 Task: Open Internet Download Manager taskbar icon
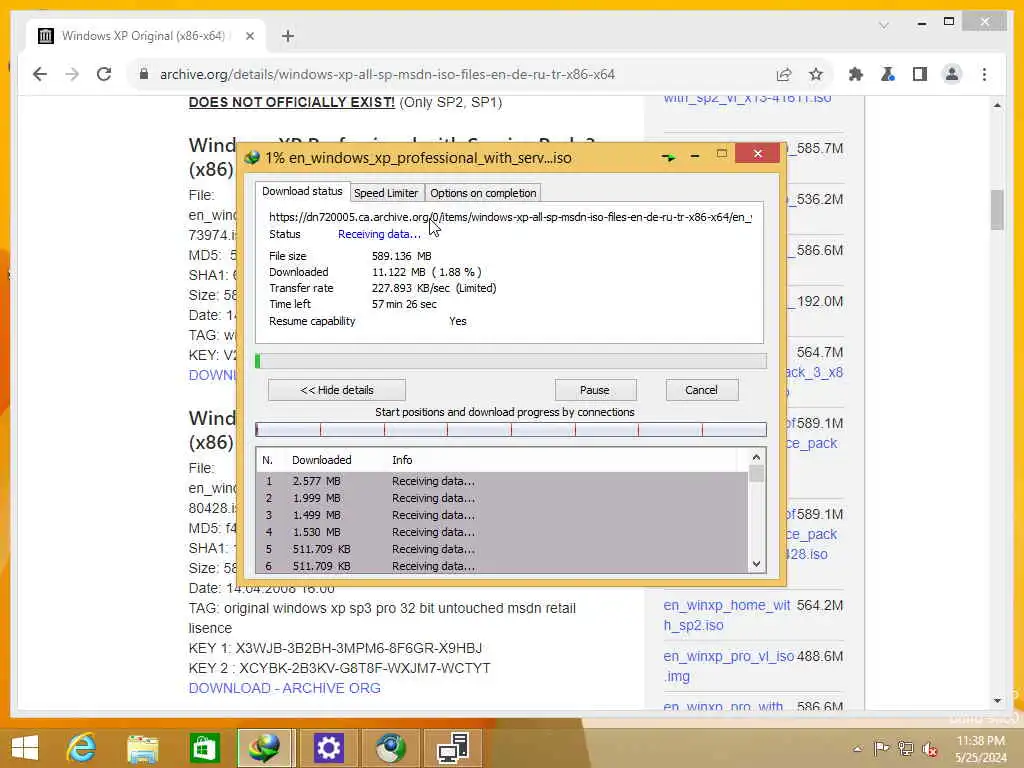[264, 748]
